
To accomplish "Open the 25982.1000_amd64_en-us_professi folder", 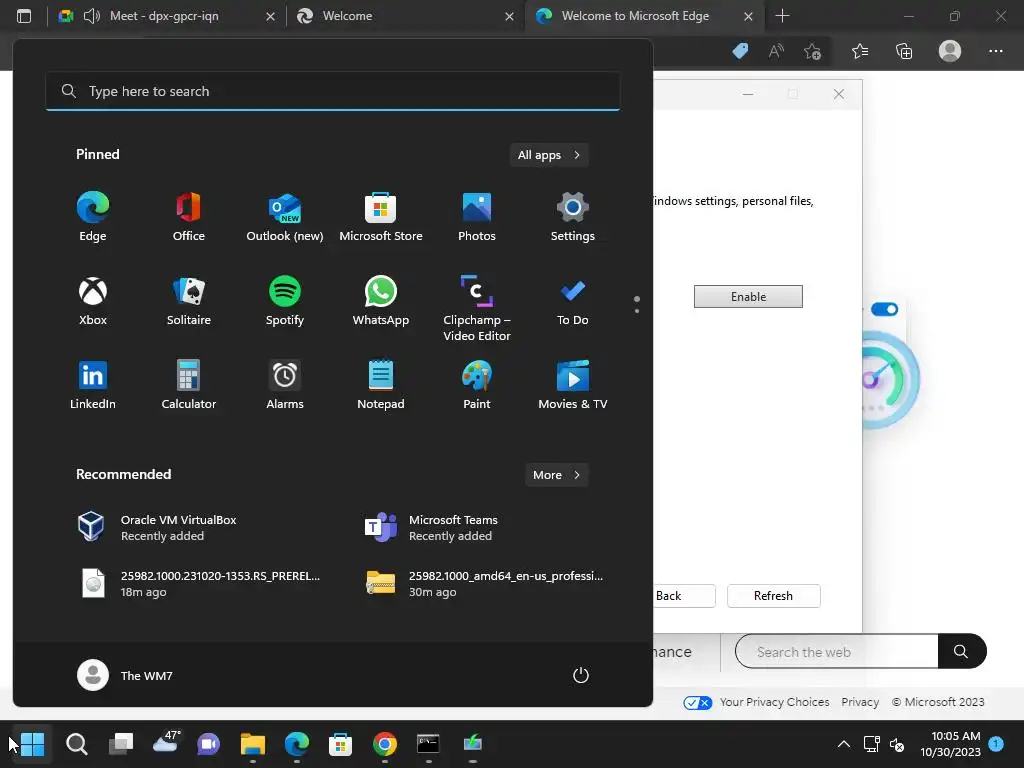I will 483,583.
